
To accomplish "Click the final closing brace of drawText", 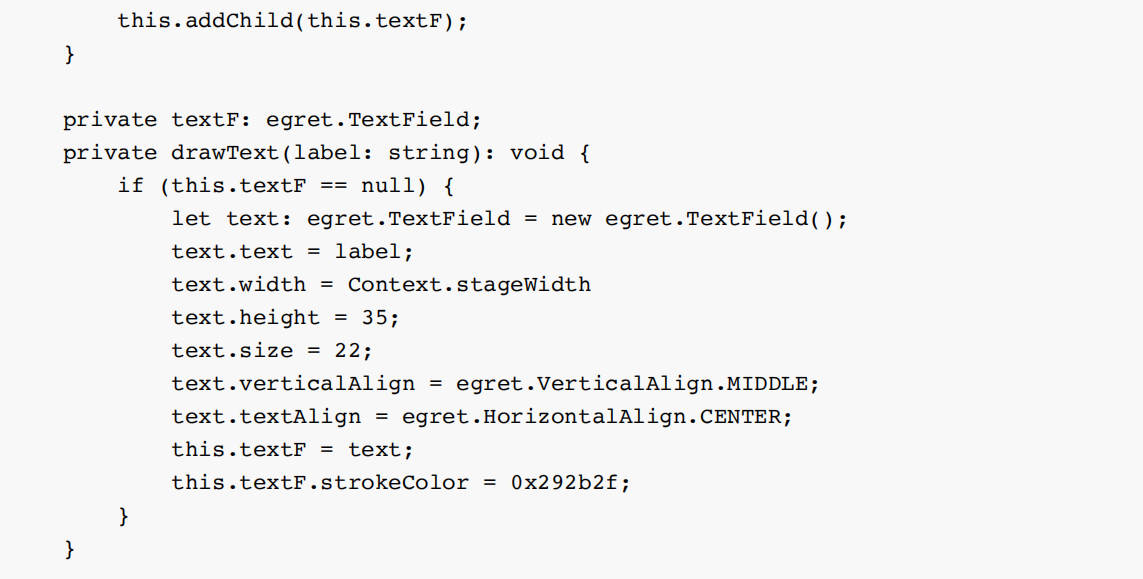I will pos(69,549).
